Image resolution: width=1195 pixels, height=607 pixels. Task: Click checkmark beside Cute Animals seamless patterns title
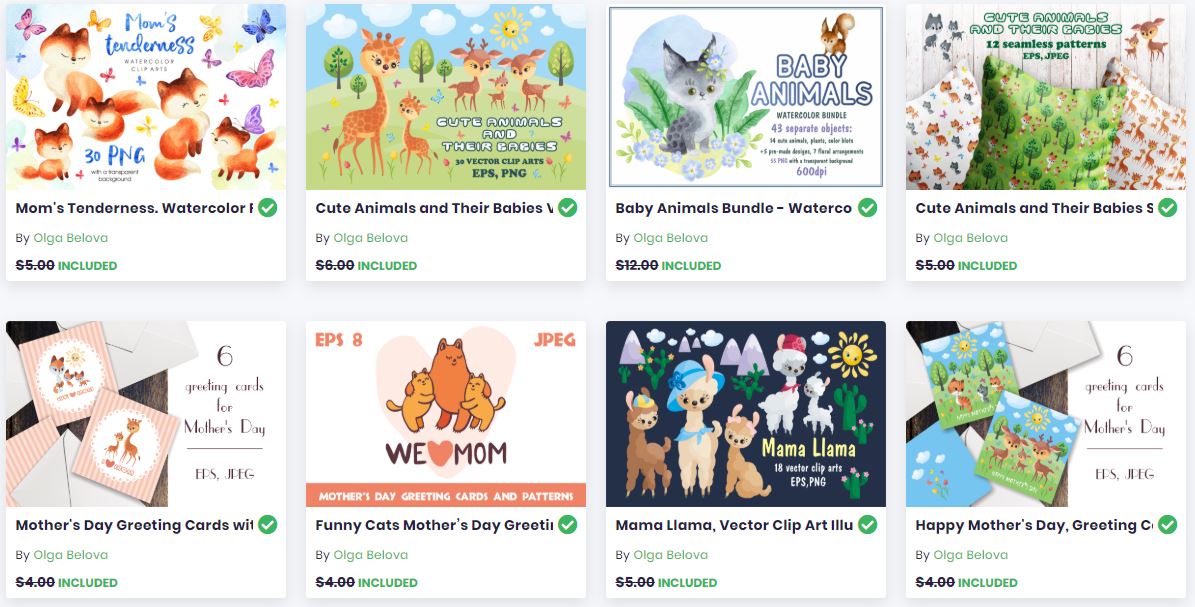[1168, 207]
